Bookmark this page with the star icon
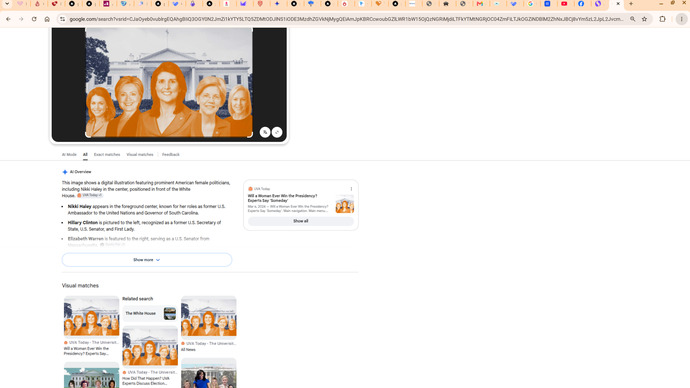 [644, 19]
